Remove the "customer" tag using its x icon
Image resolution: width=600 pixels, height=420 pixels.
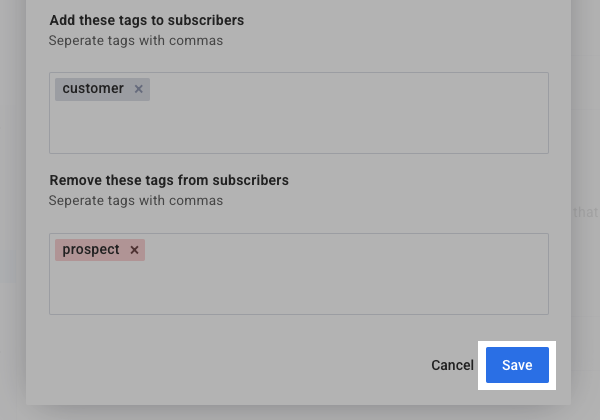tap(139, 89)
